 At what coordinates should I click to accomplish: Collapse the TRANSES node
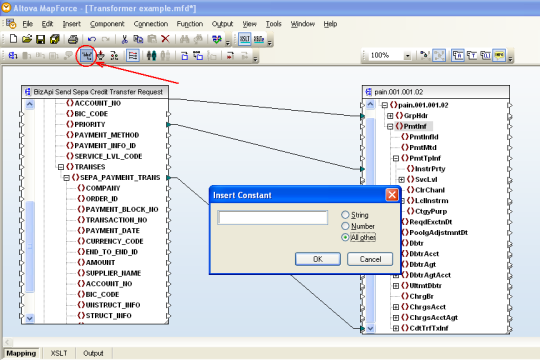[x=61, y=167]
